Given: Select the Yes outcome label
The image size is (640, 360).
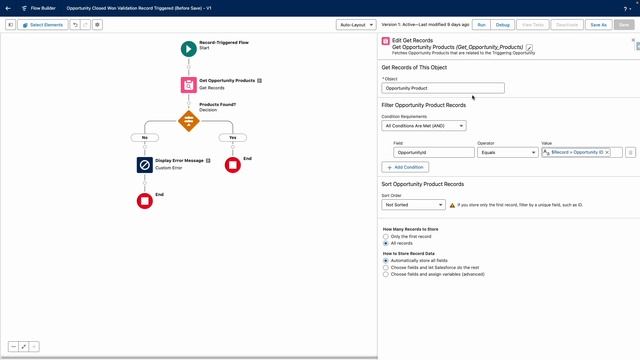Looking at the screenshot, I should point(233,138).
